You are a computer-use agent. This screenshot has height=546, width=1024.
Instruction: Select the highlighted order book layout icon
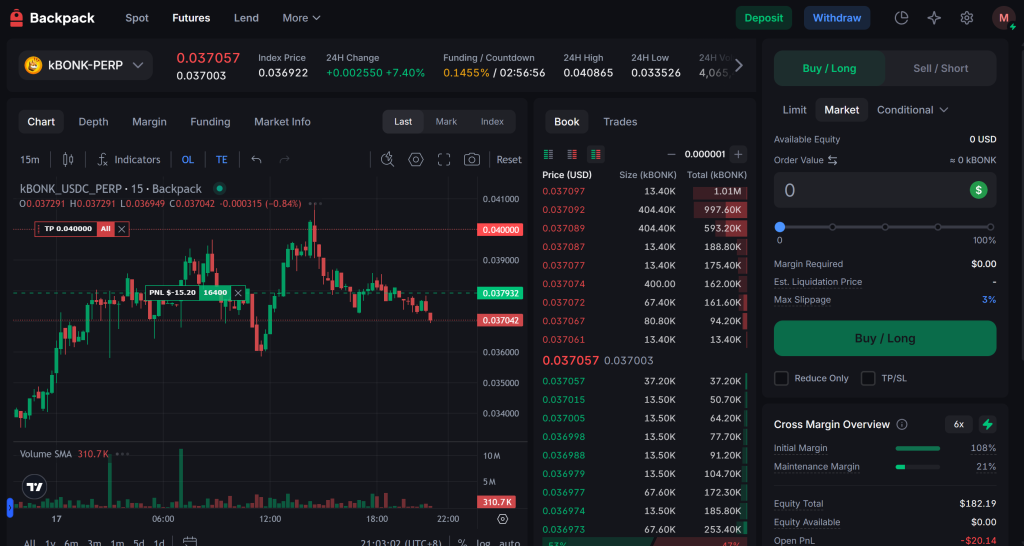(x=596, y=154)
